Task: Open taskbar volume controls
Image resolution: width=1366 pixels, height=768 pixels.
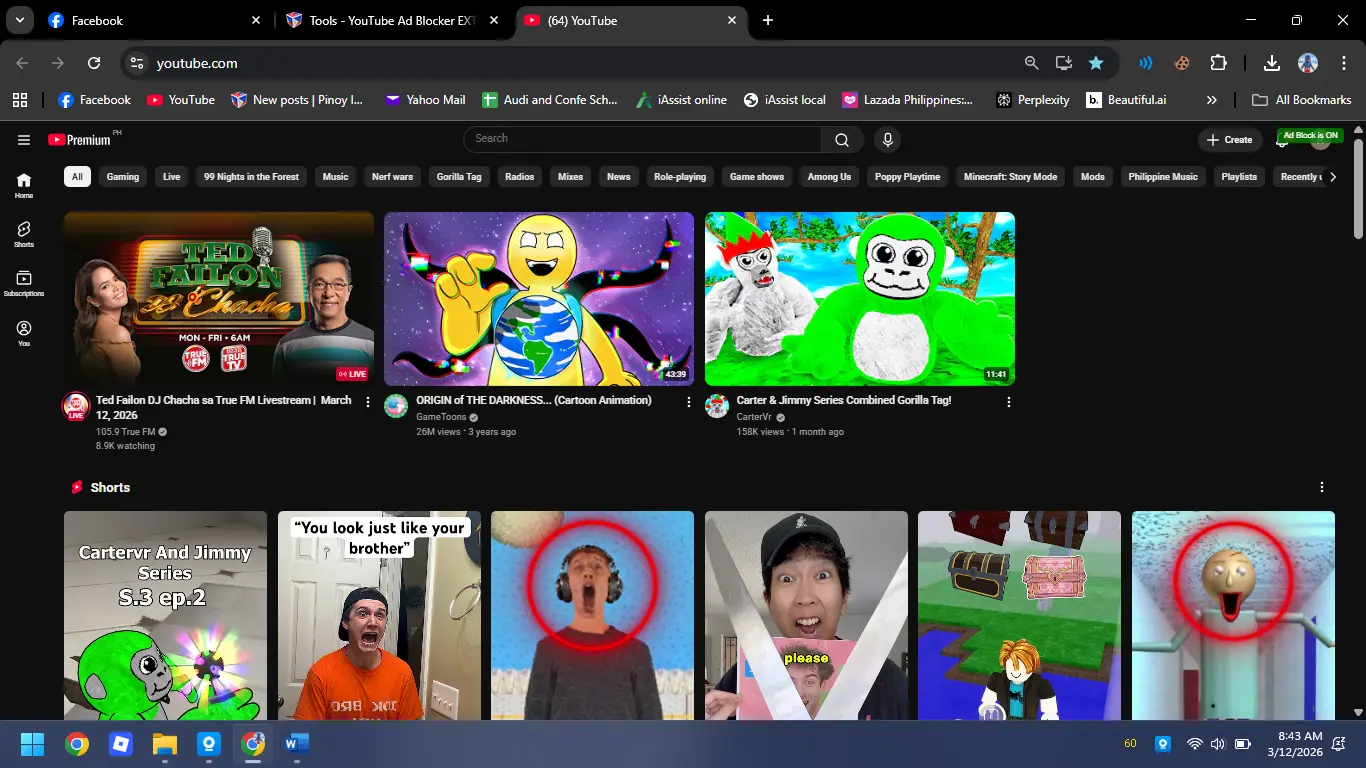Action: coord(1218,744)
